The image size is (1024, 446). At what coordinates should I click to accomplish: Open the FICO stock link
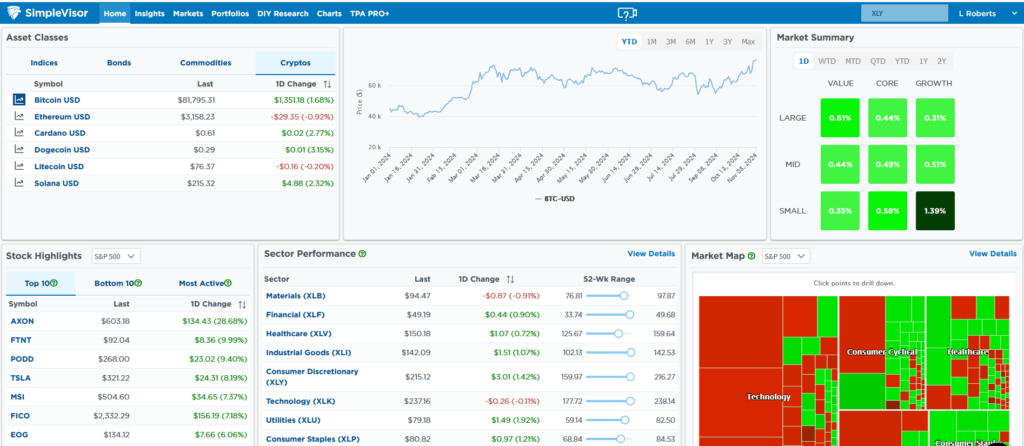coord(20,415)
